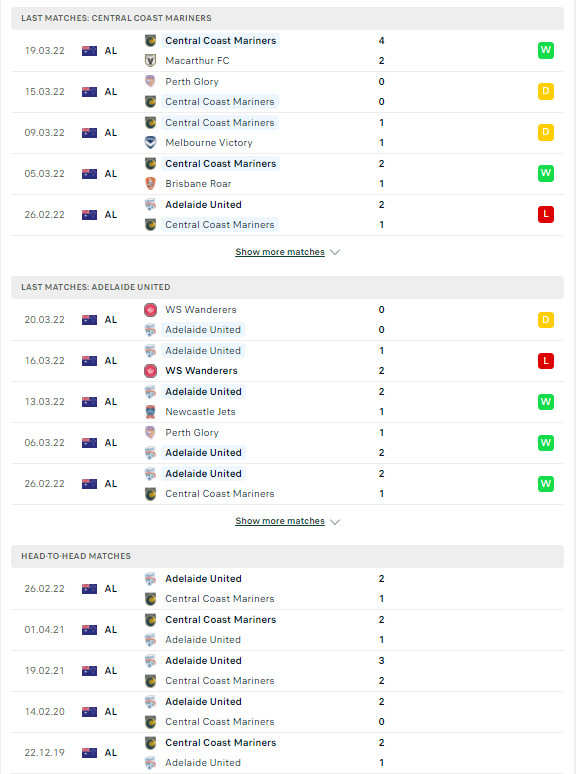The image size is (576, 774).
Task: Open Show more matches under Central Coast Mariners
Action: [280, 252]
